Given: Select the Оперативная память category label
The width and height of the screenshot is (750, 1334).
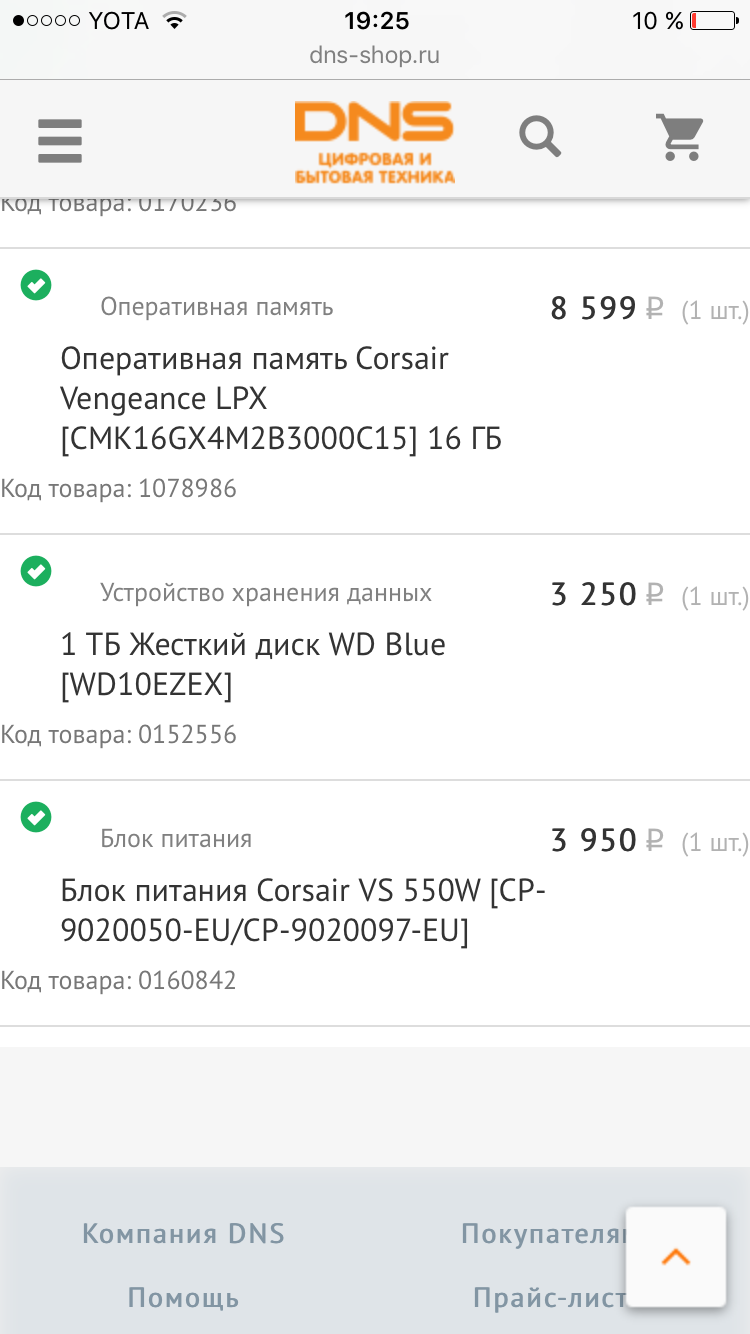Looking at the screenshot, I should click(217, 307).
